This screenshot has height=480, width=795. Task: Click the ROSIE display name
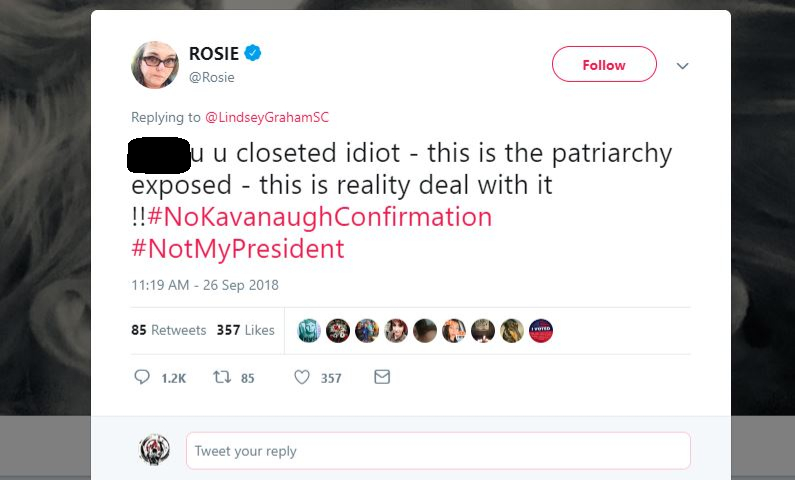click(214, 54)
